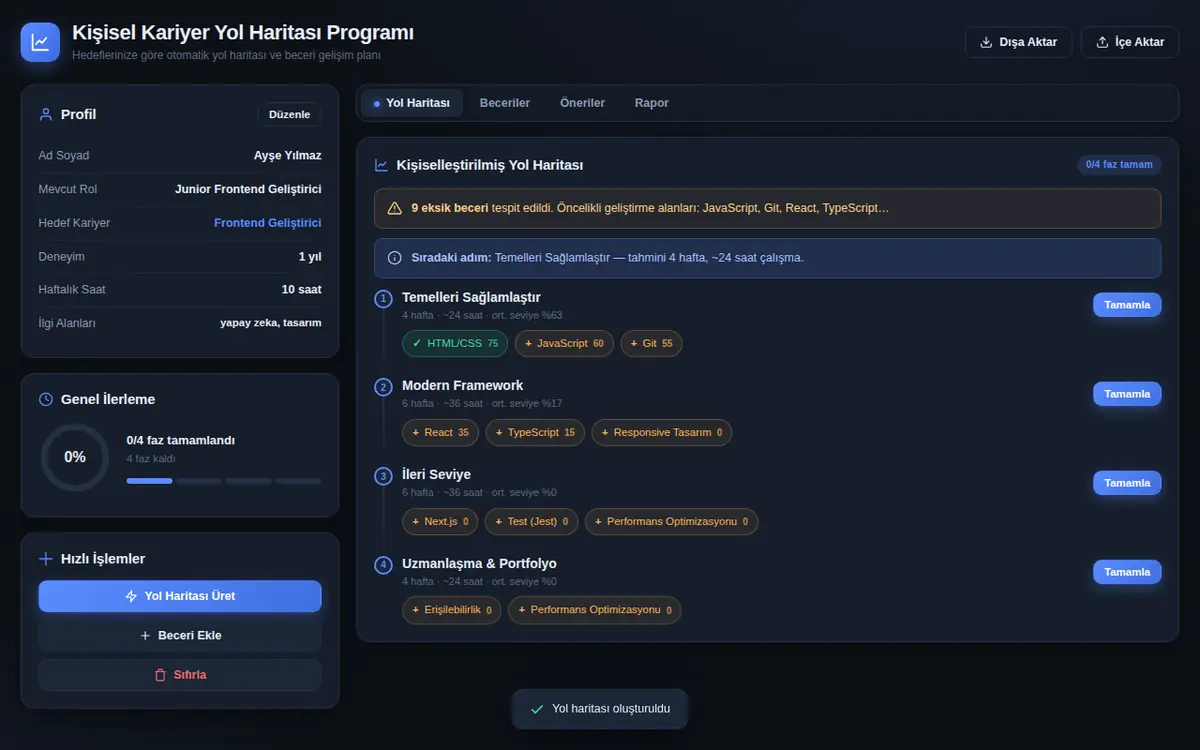This screenshot has width=1200, height=750.
Task: Click the Genel İlerleme clock icon
Action: tap(45, 399)
